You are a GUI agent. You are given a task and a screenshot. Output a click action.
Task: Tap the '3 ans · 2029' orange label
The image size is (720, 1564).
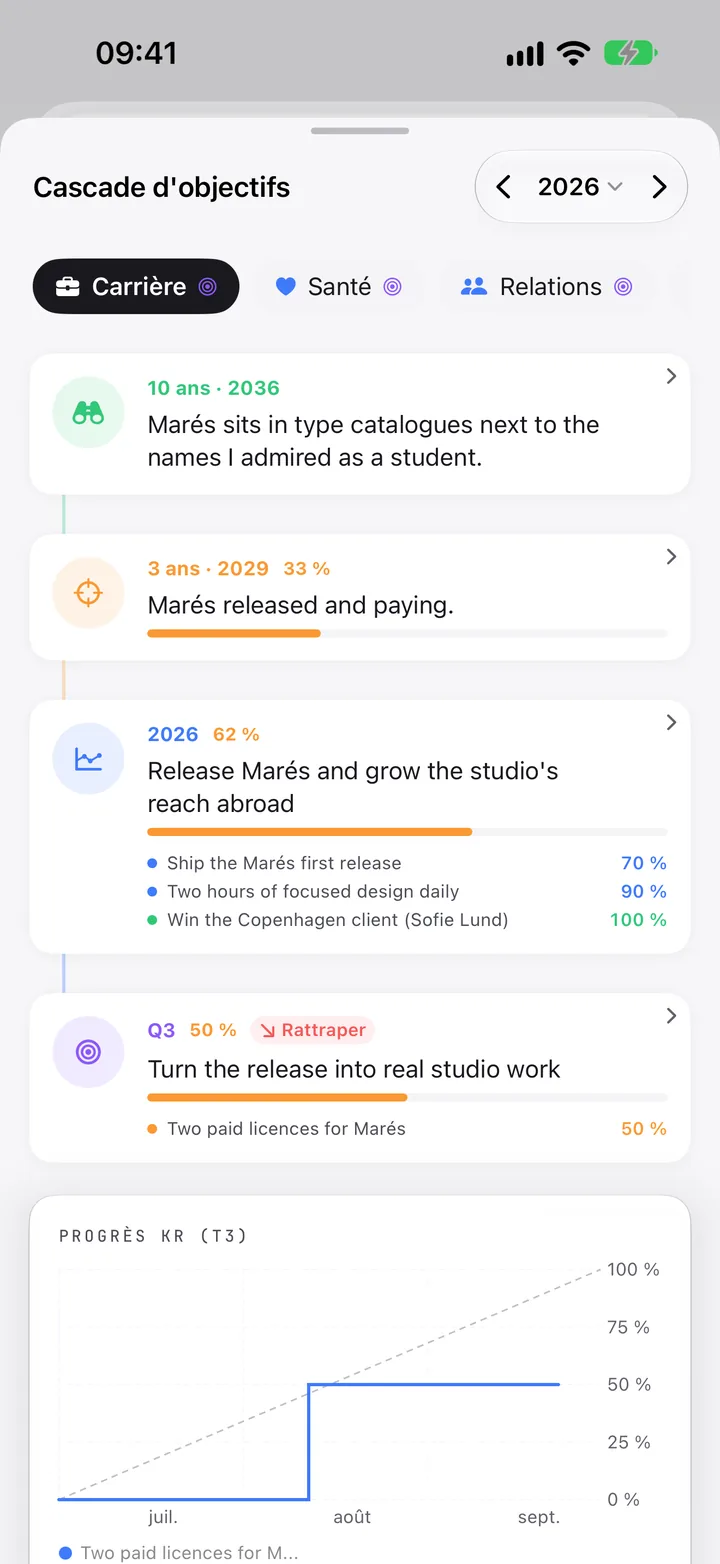pos(208,568)
